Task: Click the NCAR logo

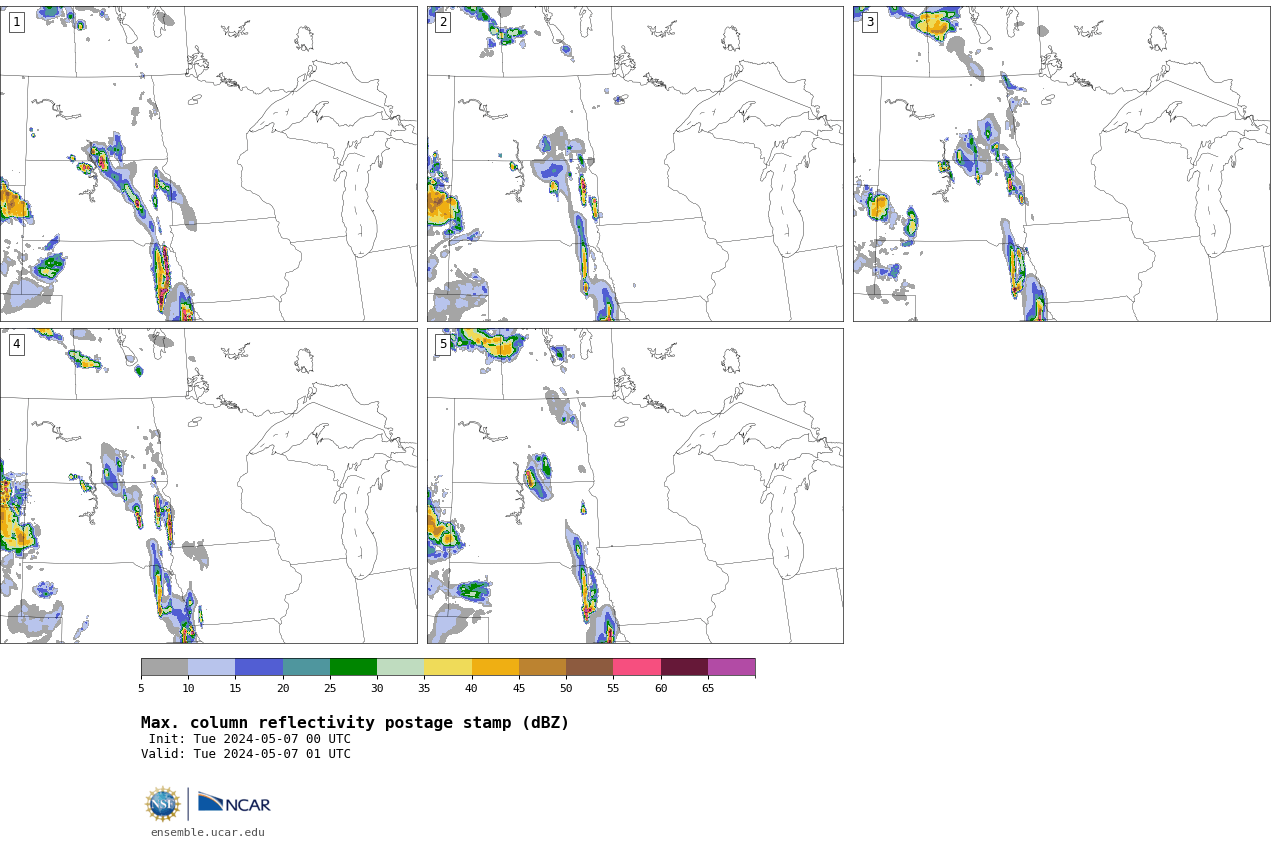Action: click(x=234, y=803)
